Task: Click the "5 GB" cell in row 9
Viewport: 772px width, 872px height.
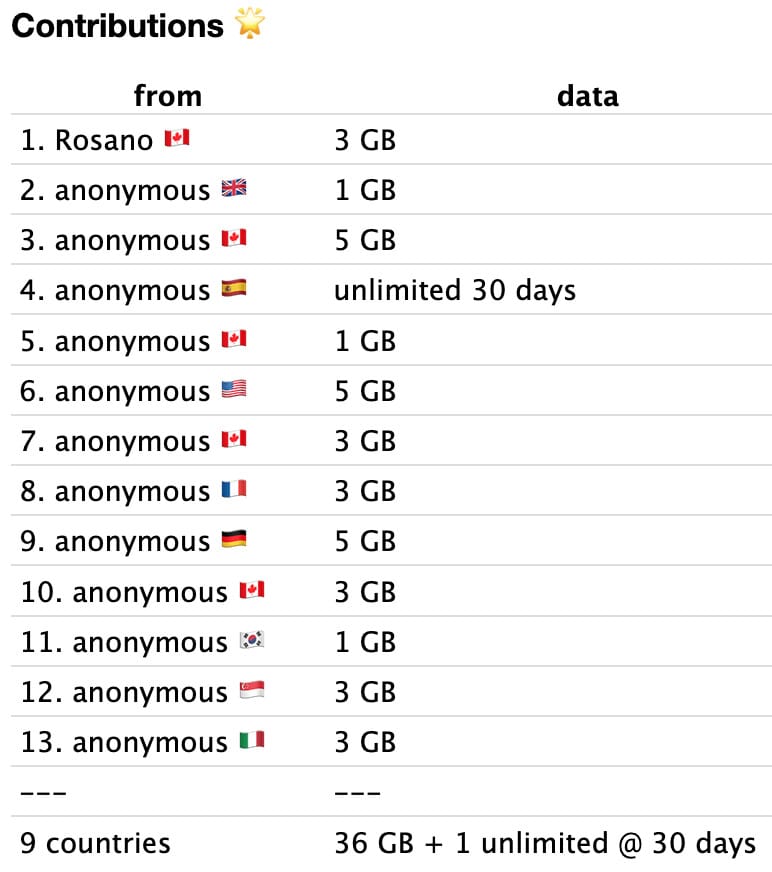Action: (365, 541)
